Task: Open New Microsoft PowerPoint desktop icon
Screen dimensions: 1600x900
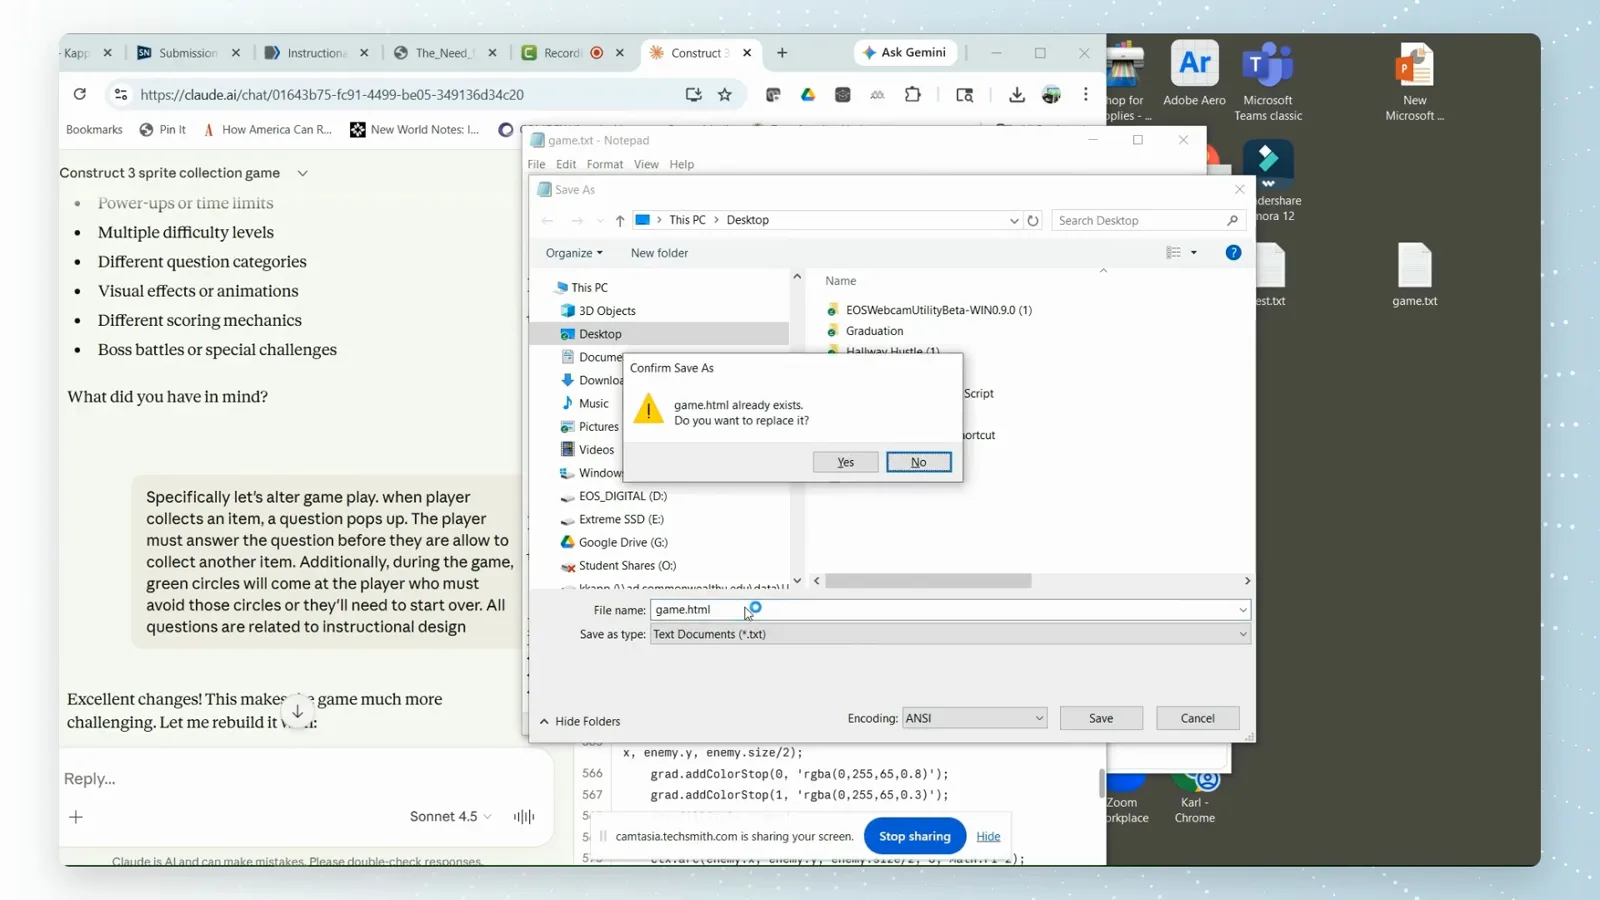Action: click(x=1414, y=82)
